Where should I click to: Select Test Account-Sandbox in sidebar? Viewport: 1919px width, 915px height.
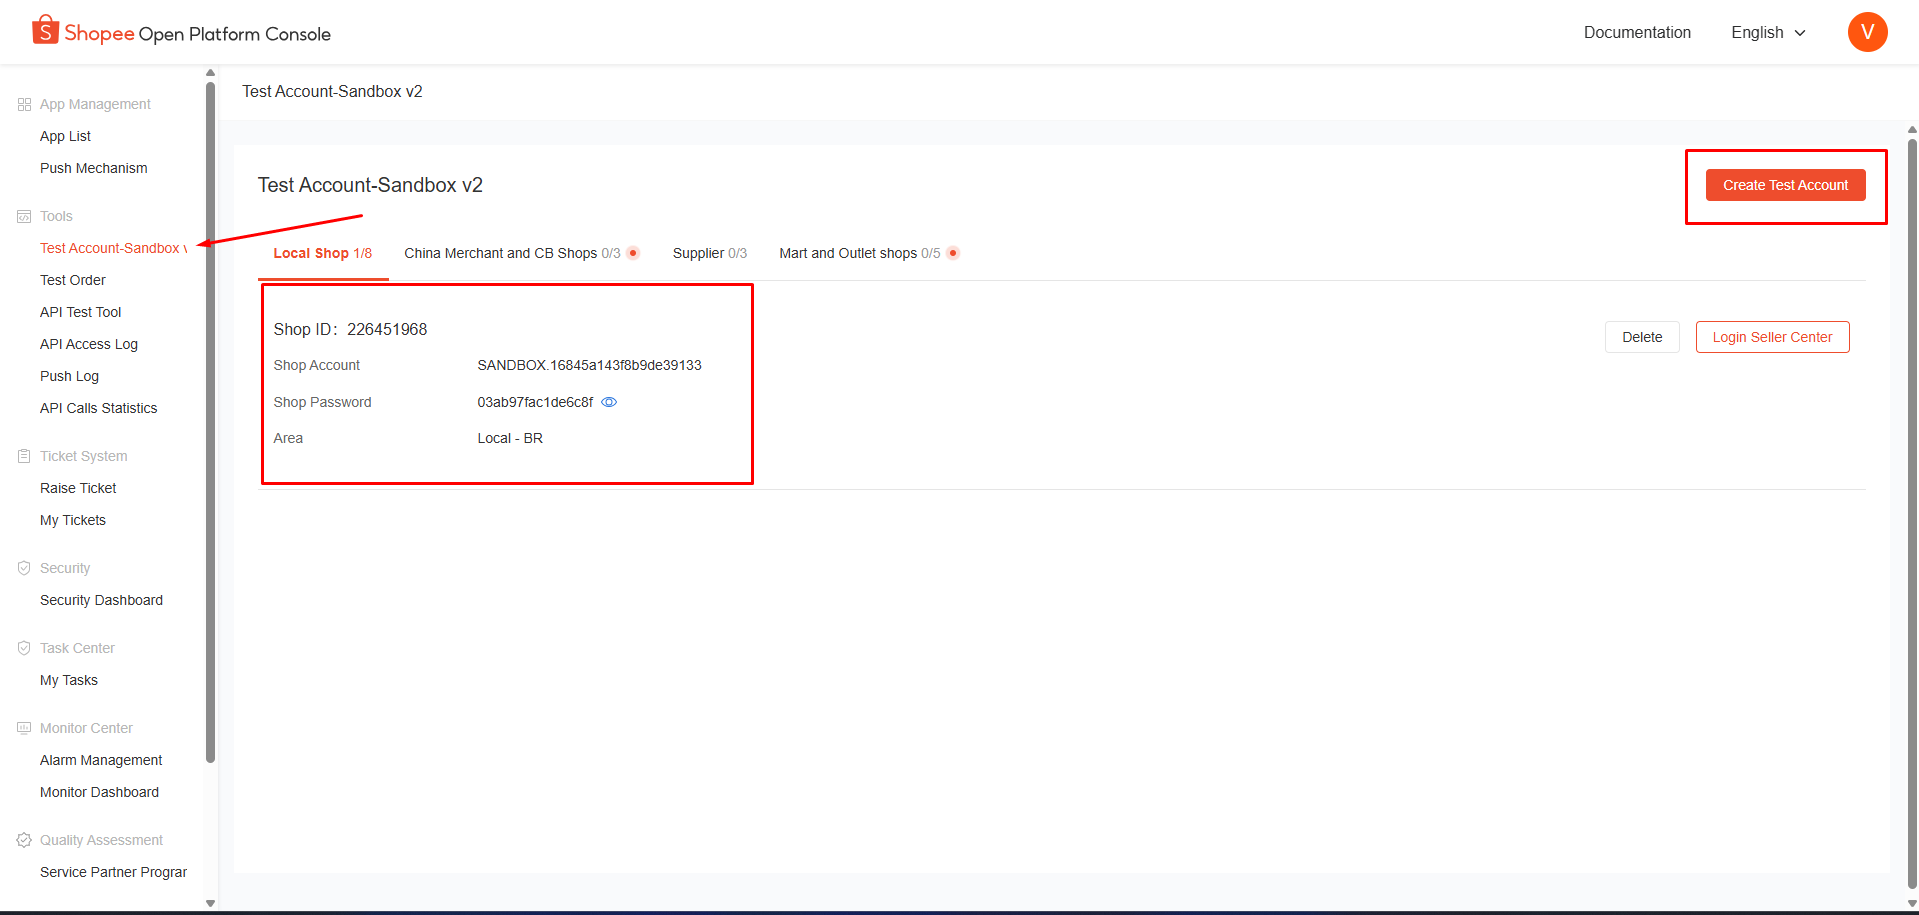(113, 248)
